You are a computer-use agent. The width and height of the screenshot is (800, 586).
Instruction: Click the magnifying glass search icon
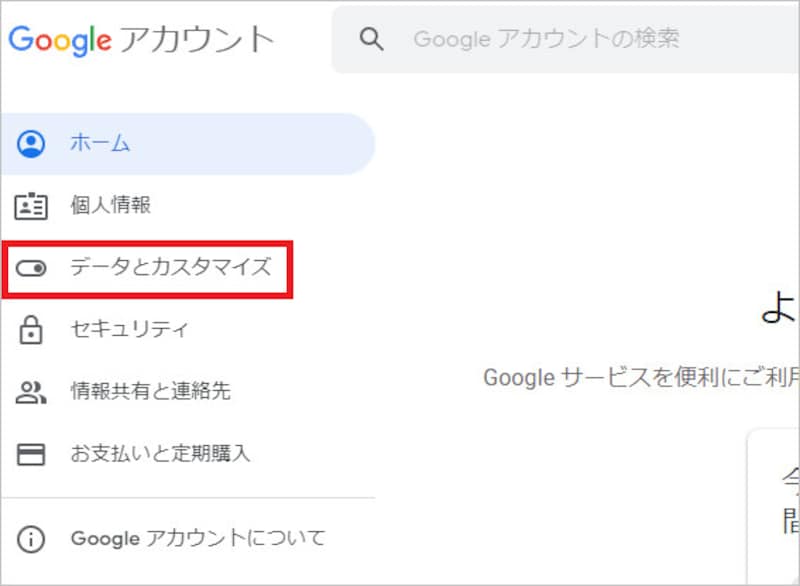(372, 39)
